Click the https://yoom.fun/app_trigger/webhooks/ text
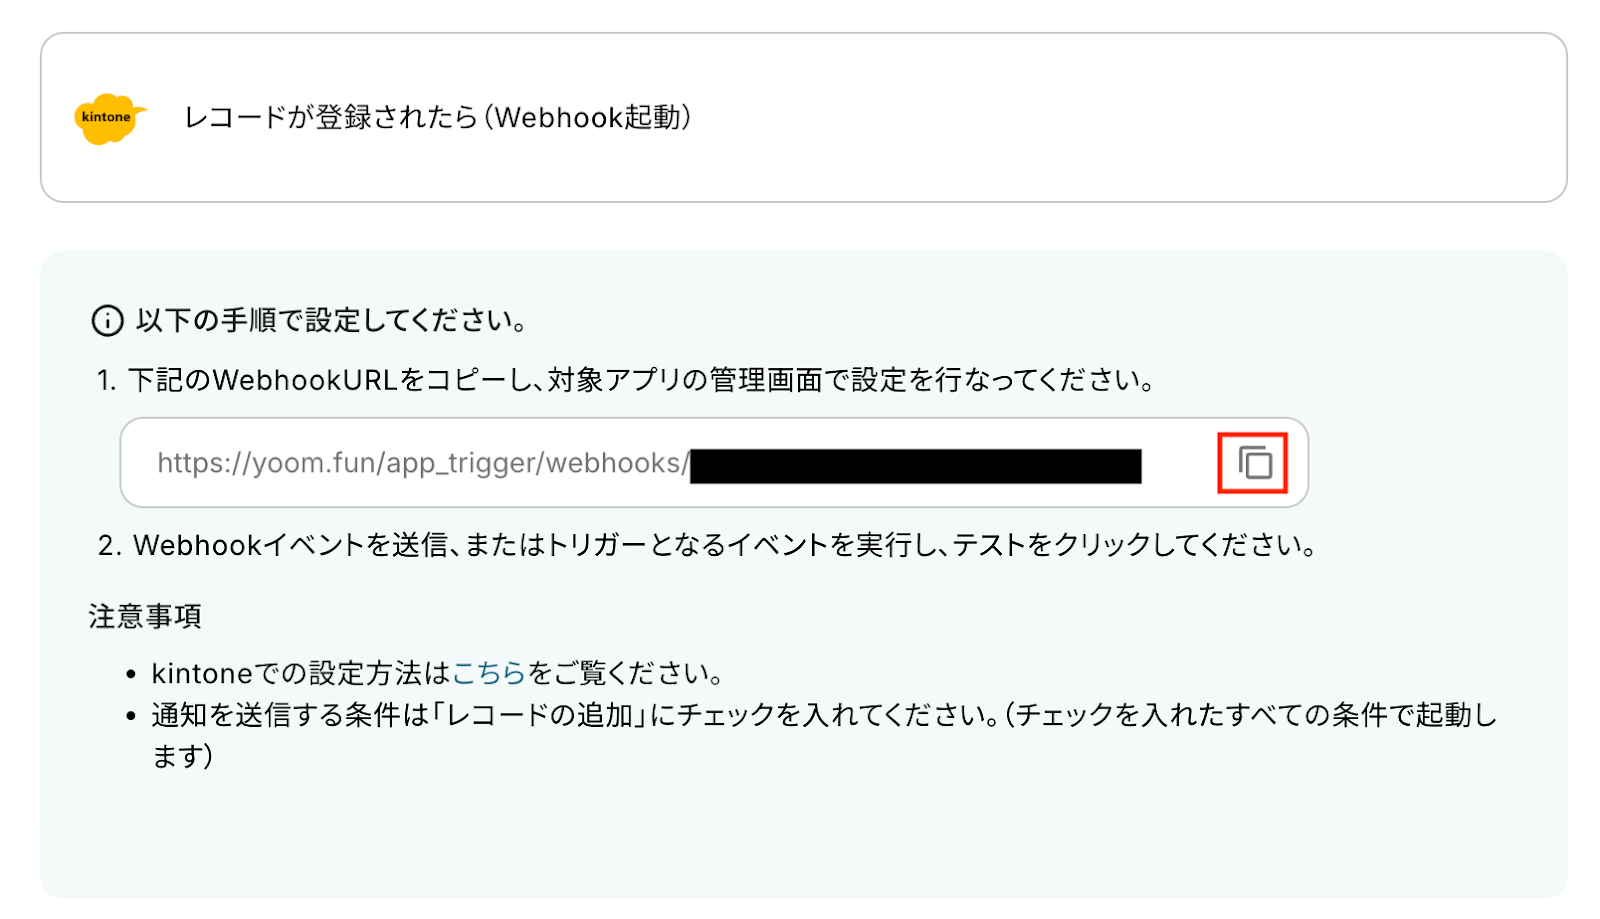Viewport: 1600px width, 919px height. [x=423, y=463]
